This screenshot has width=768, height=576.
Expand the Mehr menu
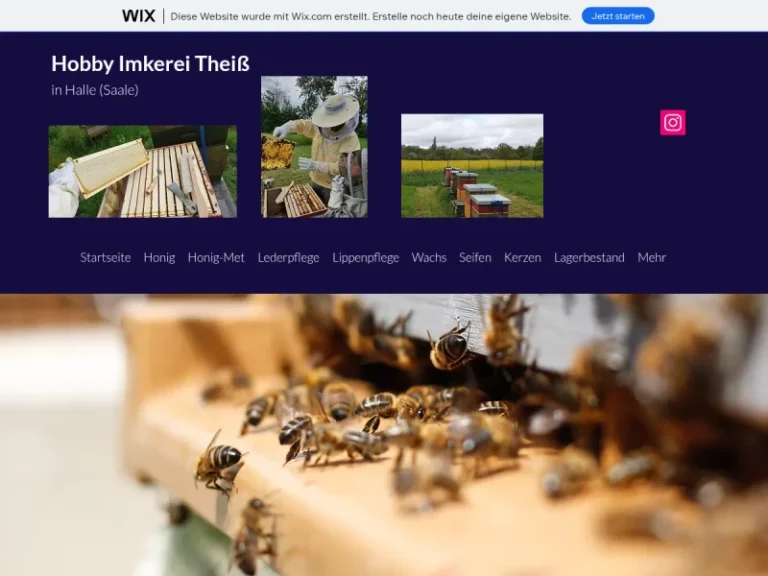(x=651, y=258)
